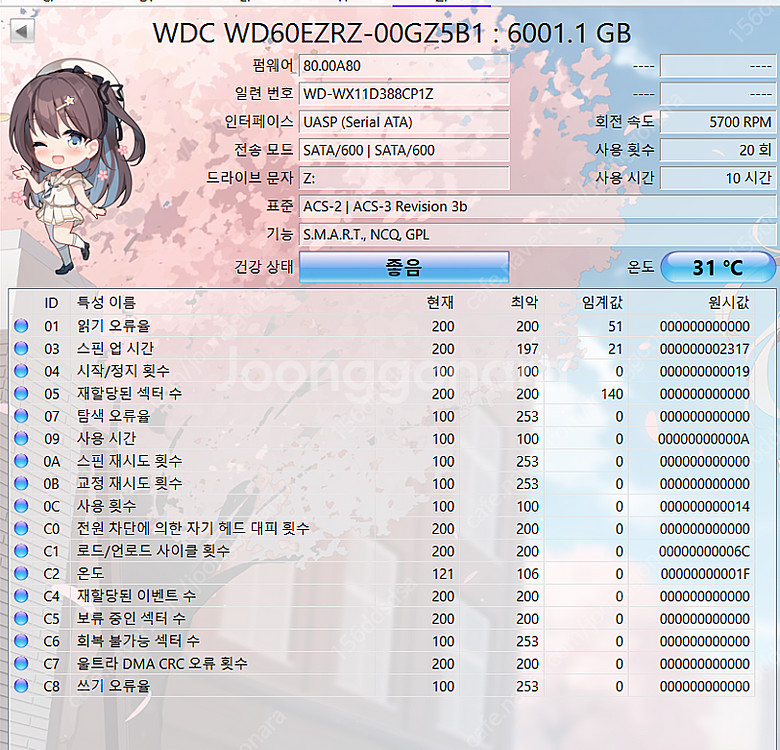Click status circle for 0A 스핀 재시도 횟수

(21, 461)
